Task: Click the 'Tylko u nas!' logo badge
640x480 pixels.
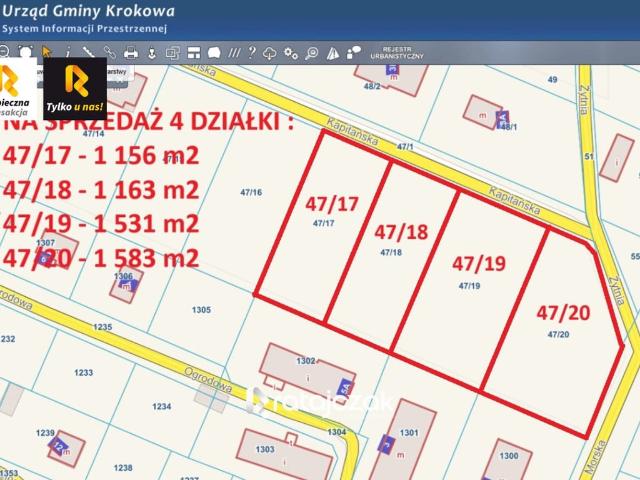Action: (75, 88)
